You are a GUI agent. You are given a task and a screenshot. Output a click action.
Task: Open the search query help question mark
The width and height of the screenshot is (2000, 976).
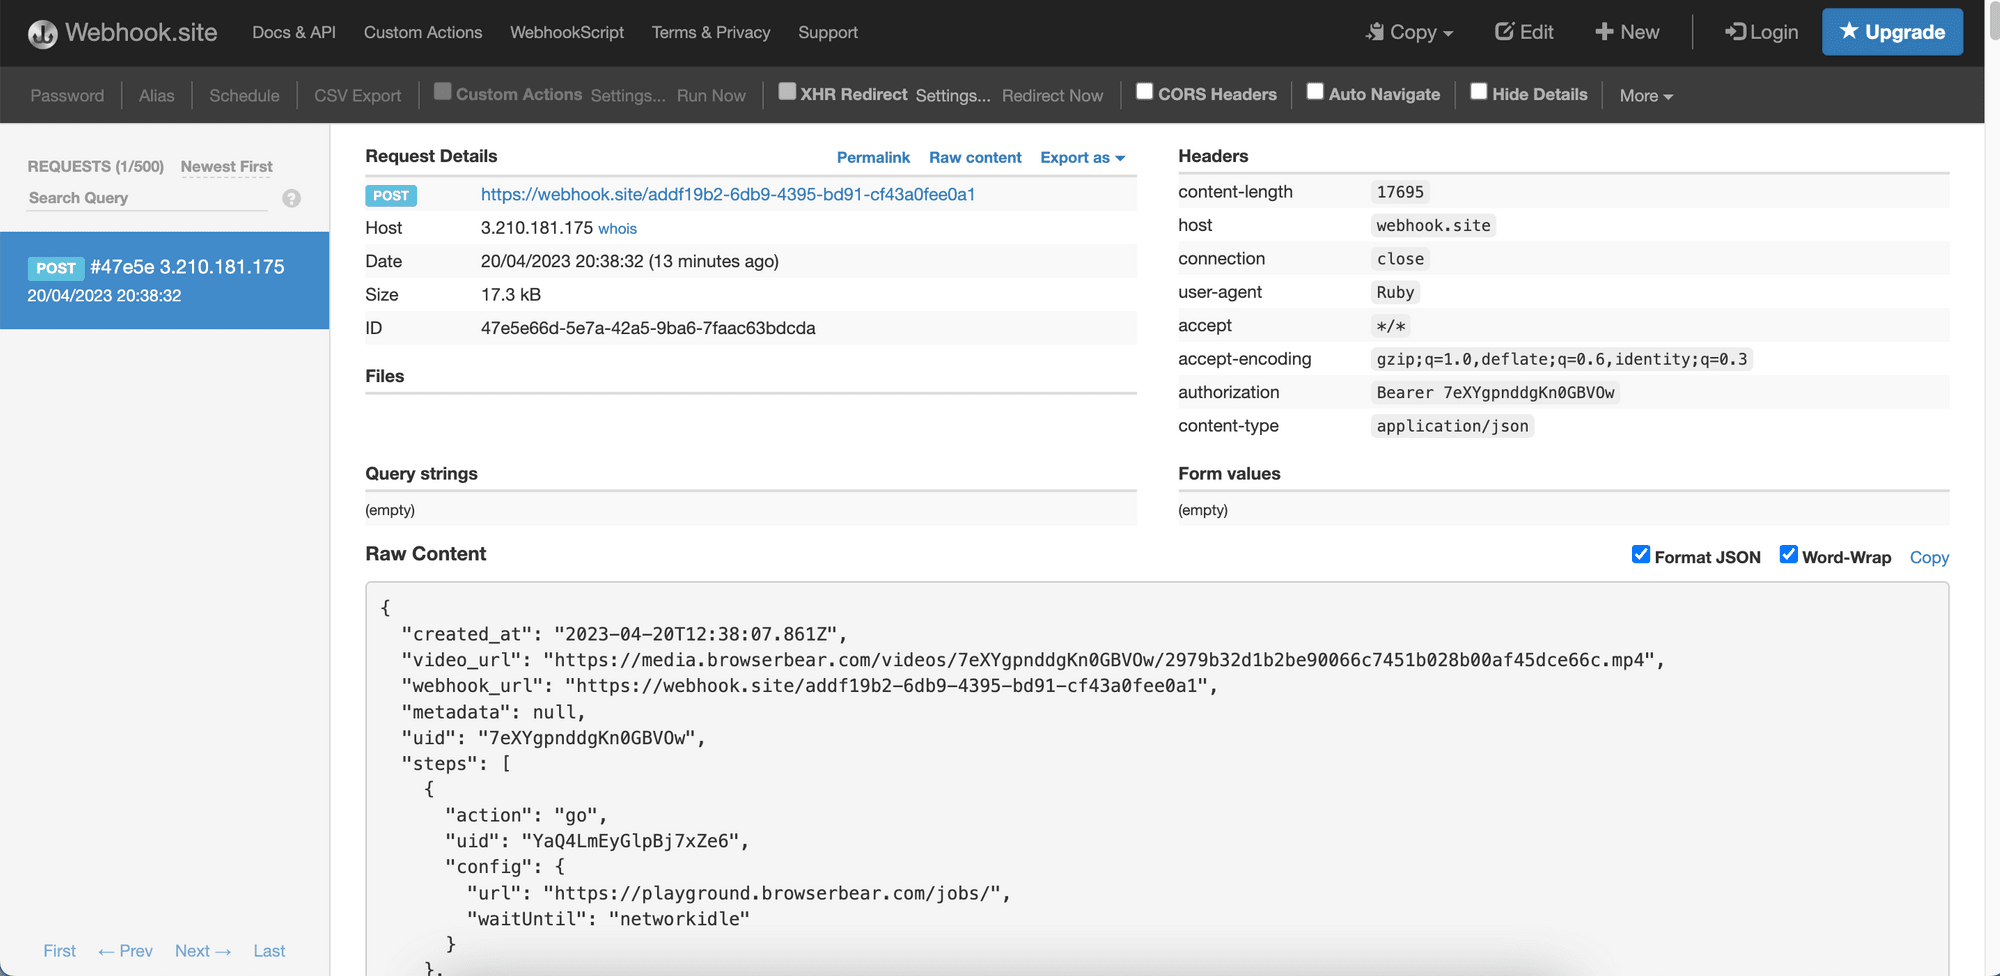coord(291,198)
